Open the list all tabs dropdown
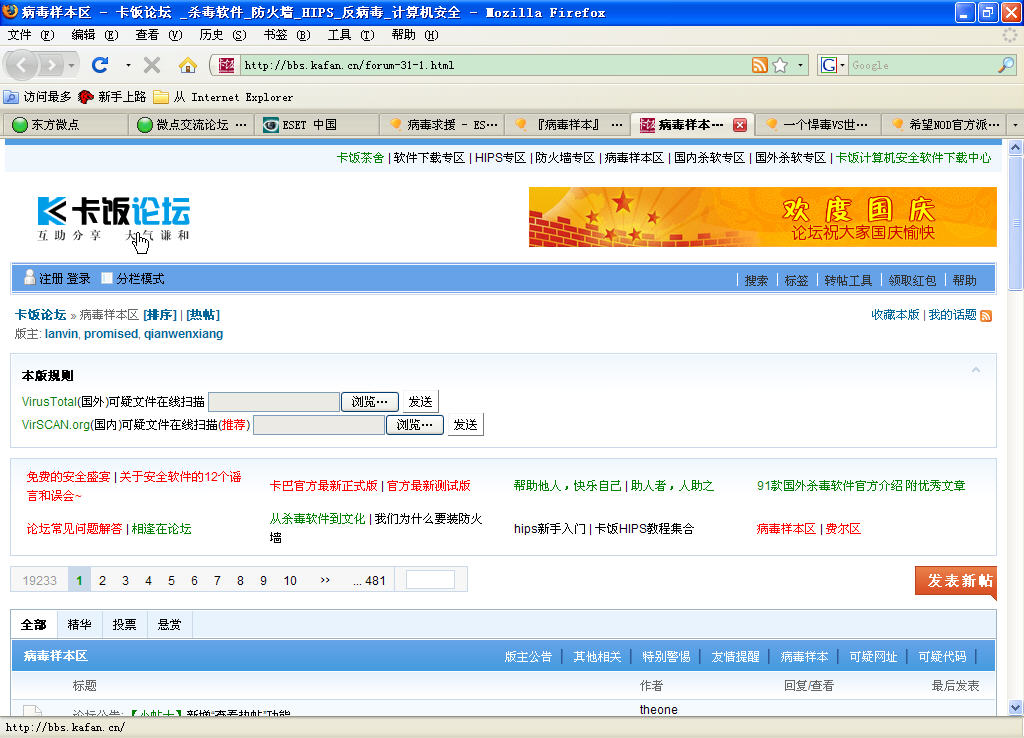 [1015, 125]
